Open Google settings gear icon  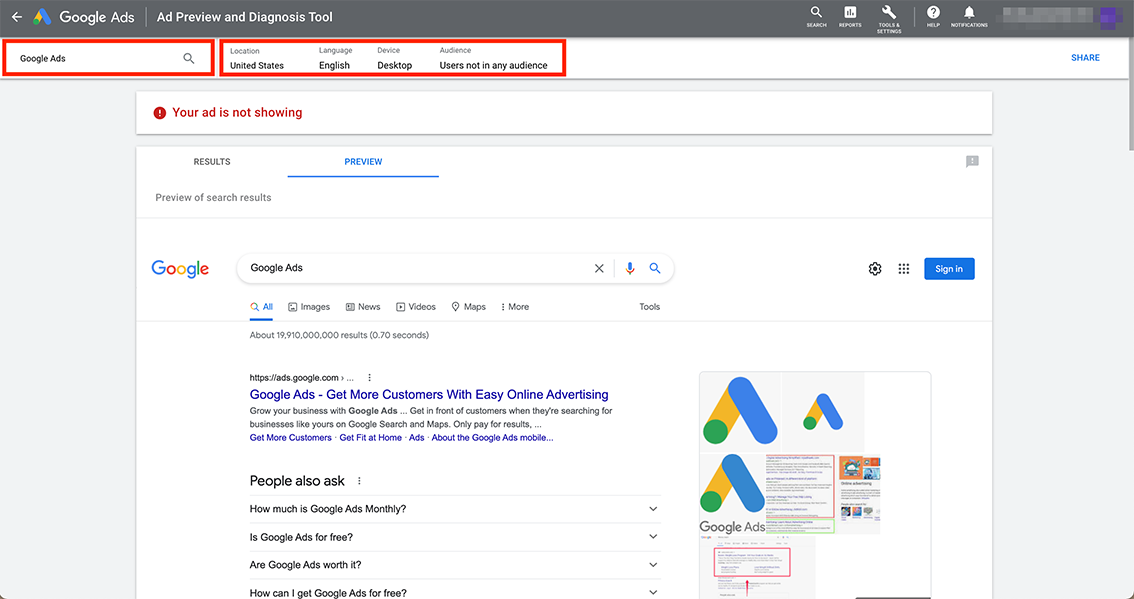[x=875, y=269]
